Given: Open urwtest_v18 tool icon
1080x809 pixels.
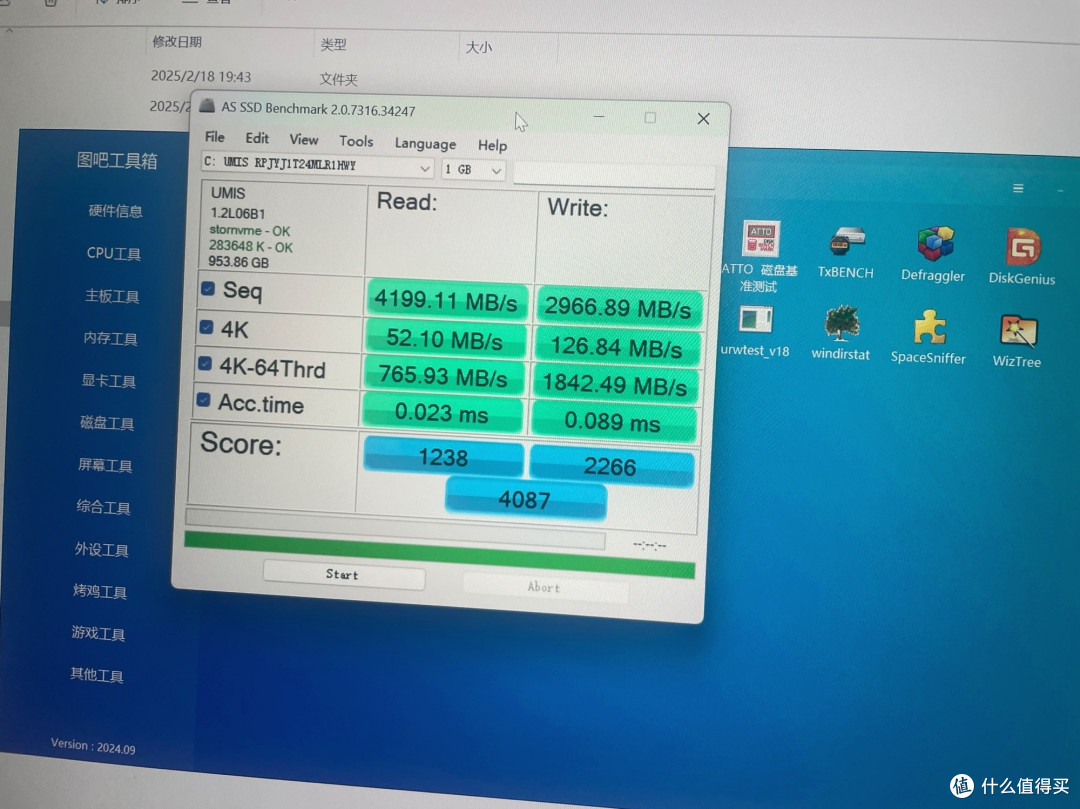Looking at the screenshot, I should pyautogui.click(x=756, y=321).
